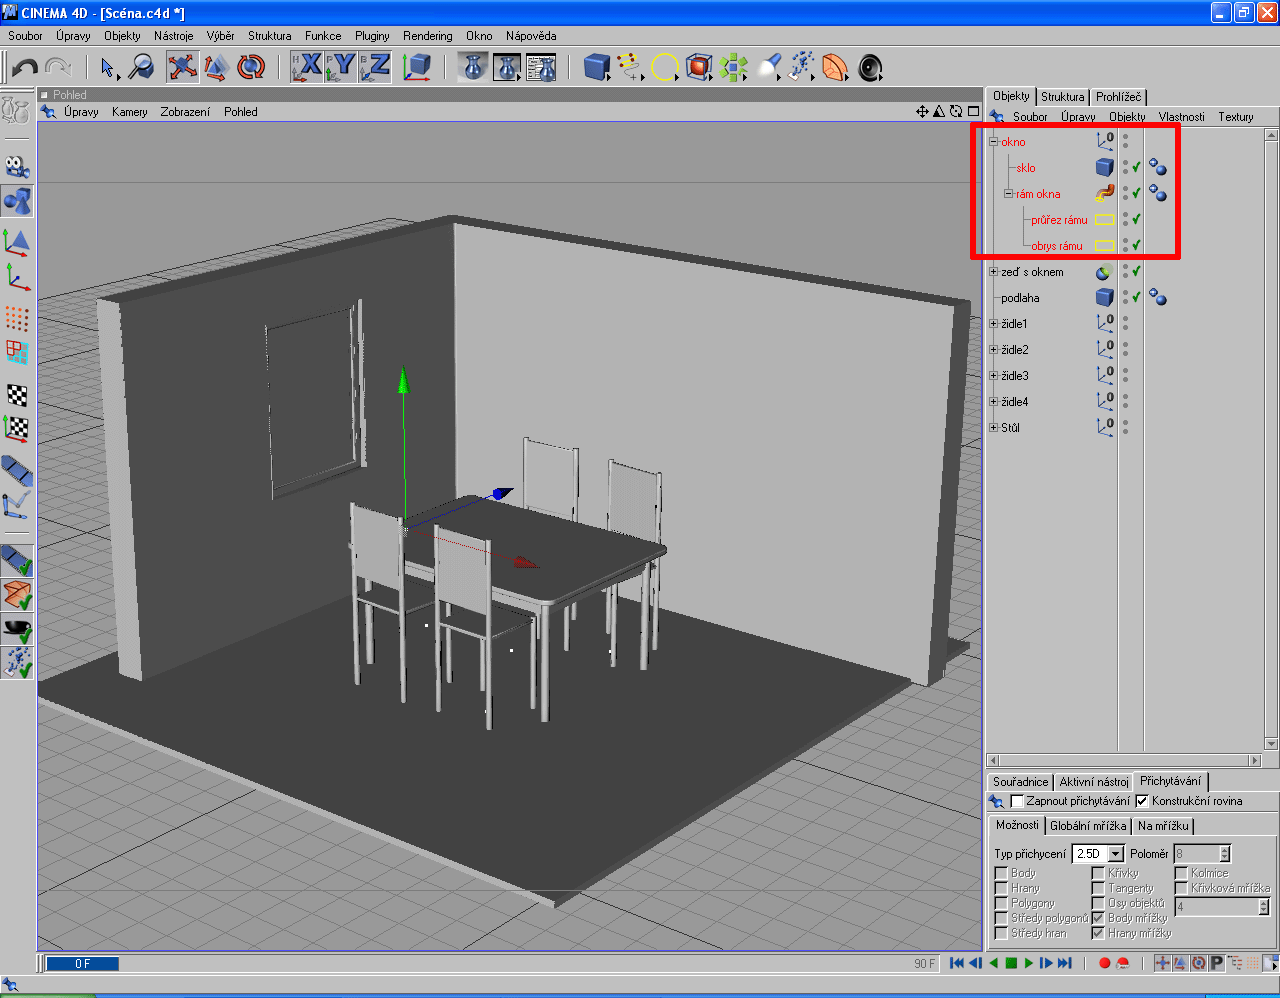The image size is (1280, 998).
Task: Select object mode in the left palette
Action: click(17, 201)
